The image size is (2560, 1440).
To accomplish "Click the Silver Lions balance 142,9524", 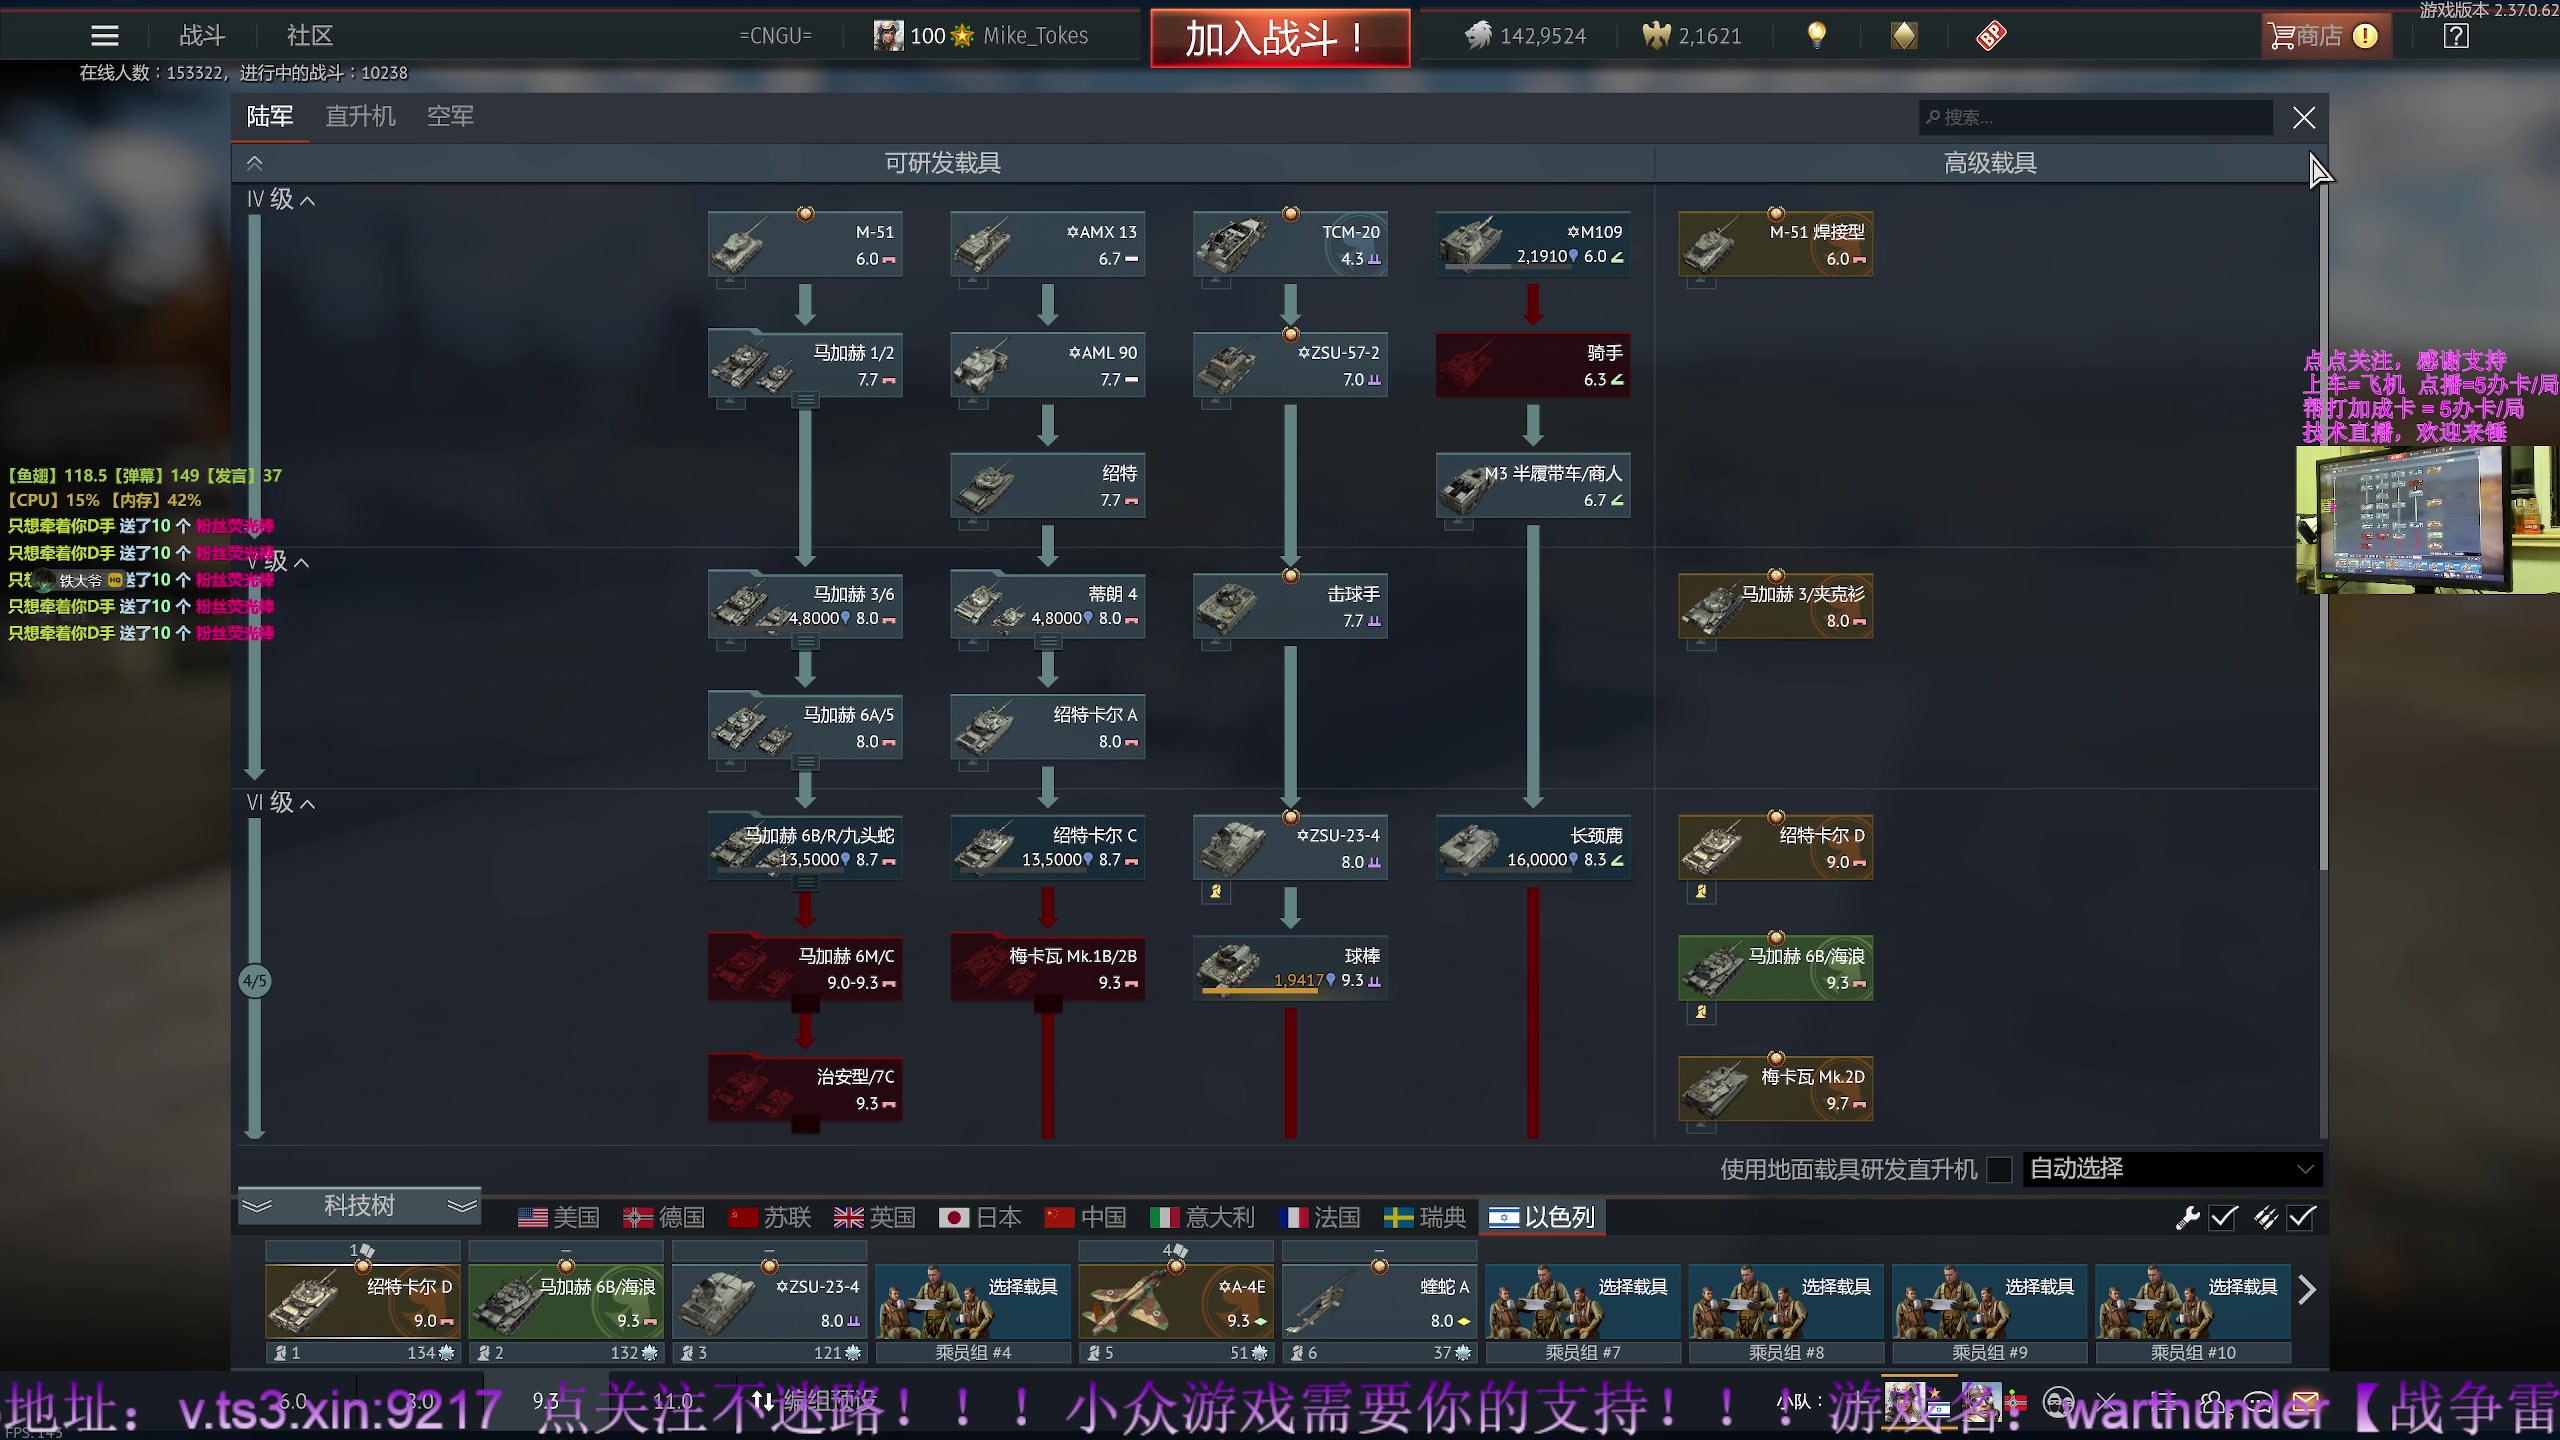I will click(1527, 36).
